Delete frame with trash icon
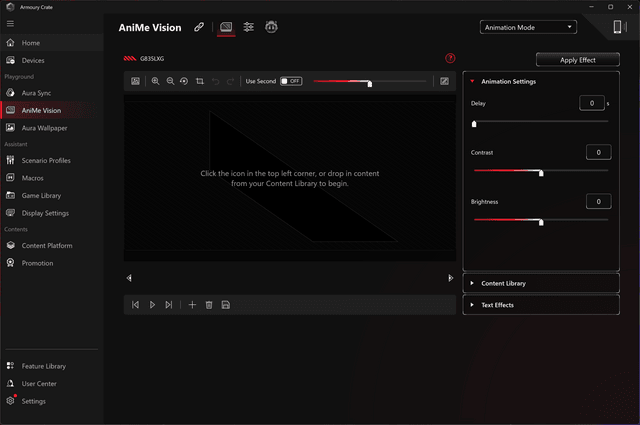This screenshot has width=640, height=425. (x=209, y=305)
